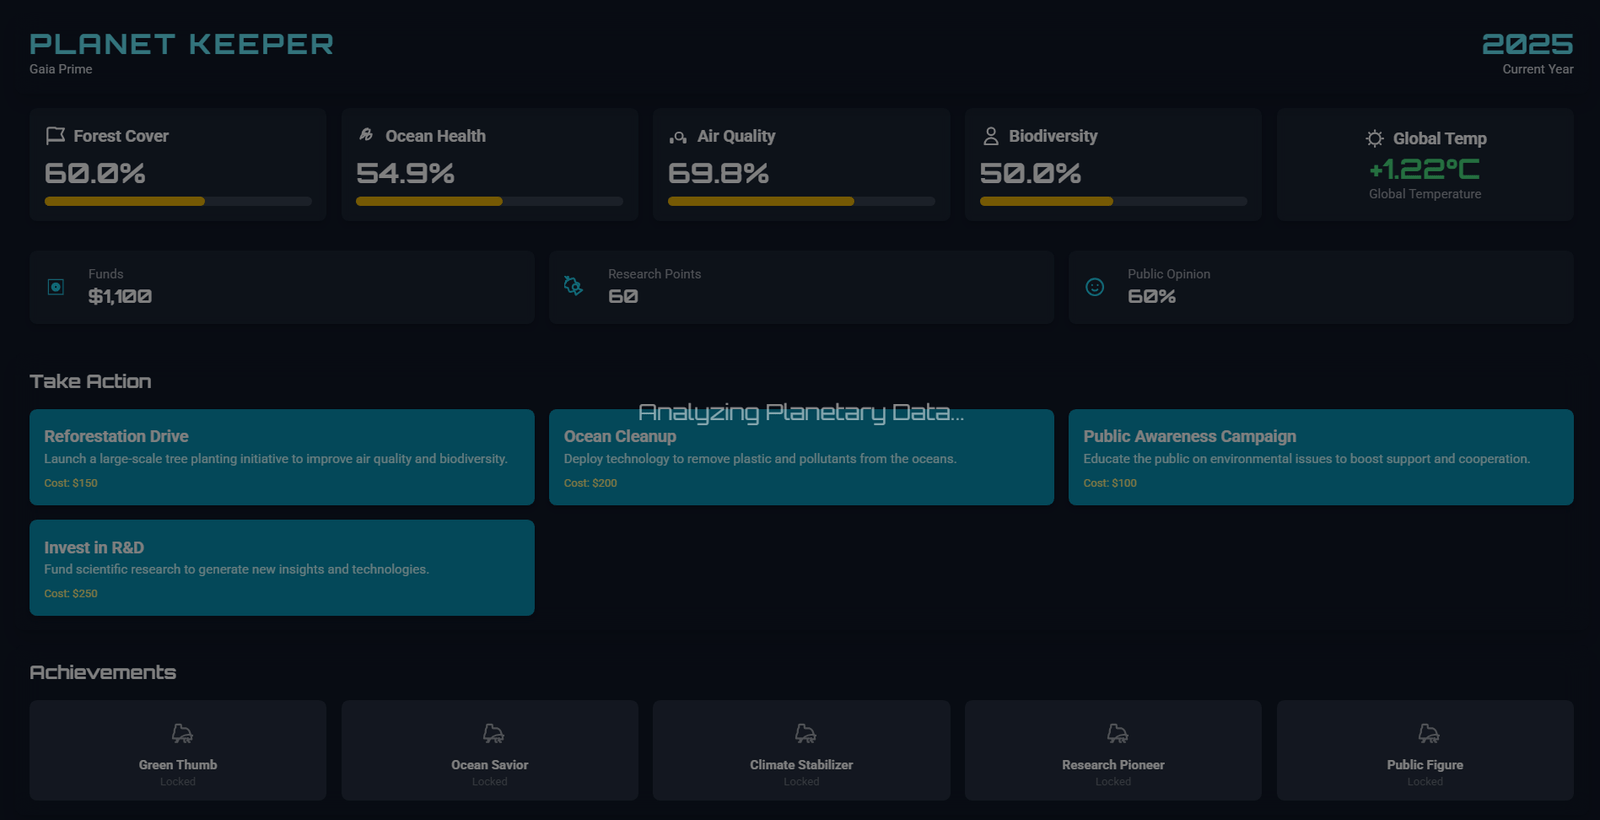
Task: Click the Green Thumb achievement trophy icon
Action: (182, 734)
